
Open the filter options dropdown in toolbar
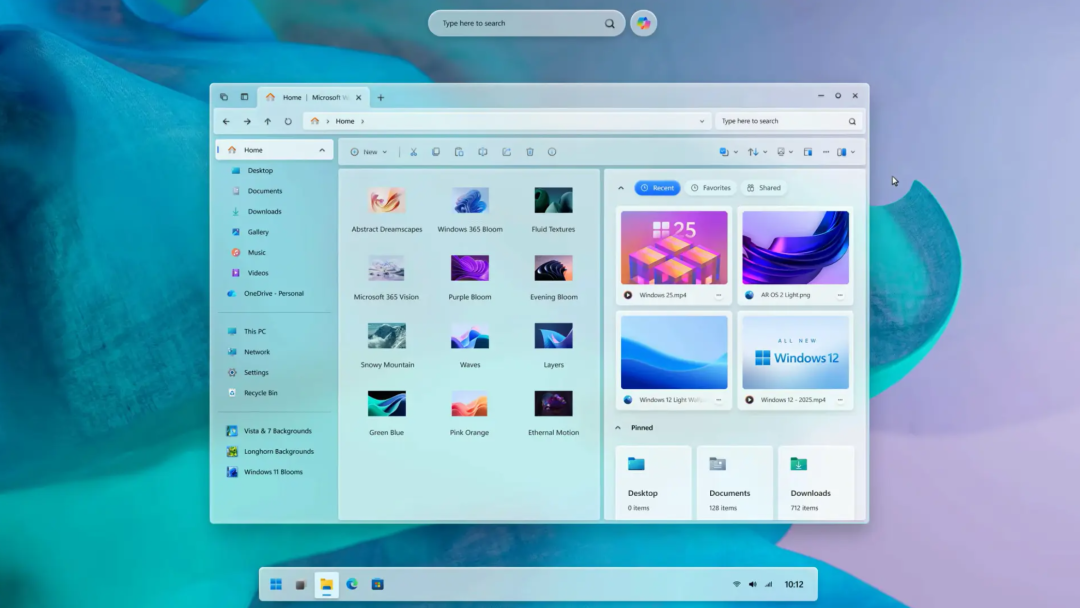point(785,152)
